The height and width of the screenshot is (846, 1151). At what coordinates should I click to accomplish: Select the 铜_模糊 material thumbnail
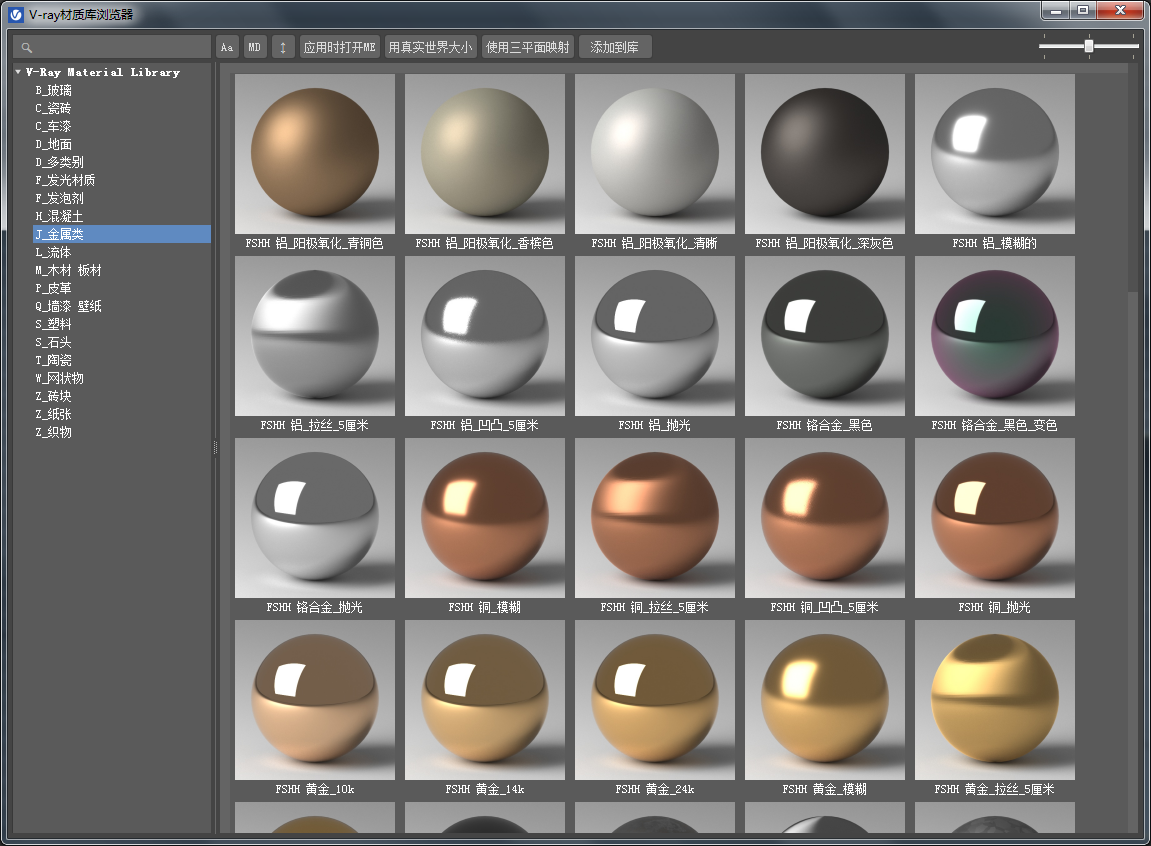point(484,518)
